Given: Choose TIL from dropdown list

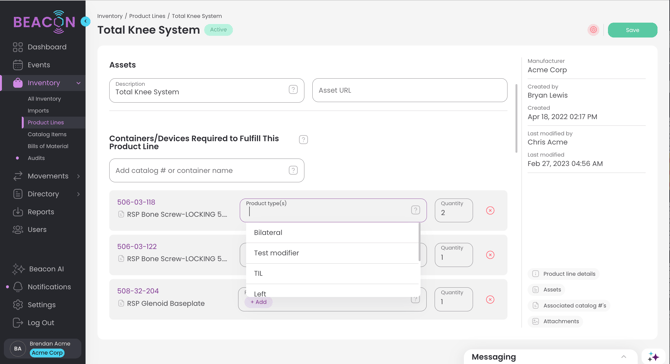Looking at the screenshot, I should (x=332, y=273).
